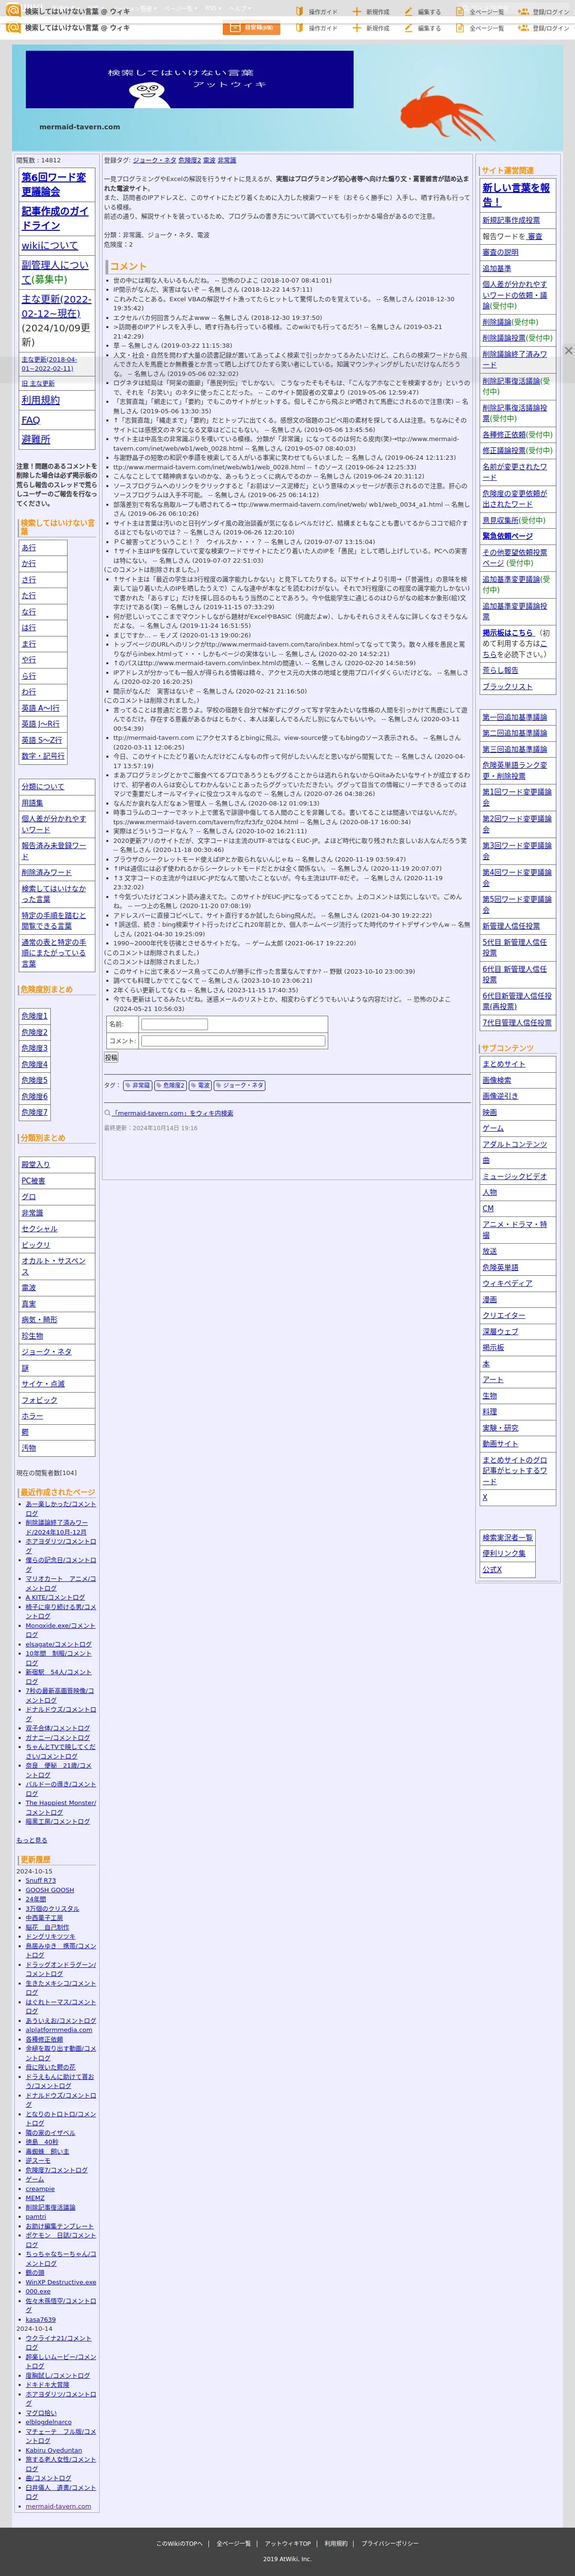Open 危険度4 category link
The width and height of the screenshot is (575, 2576).
35,1064
